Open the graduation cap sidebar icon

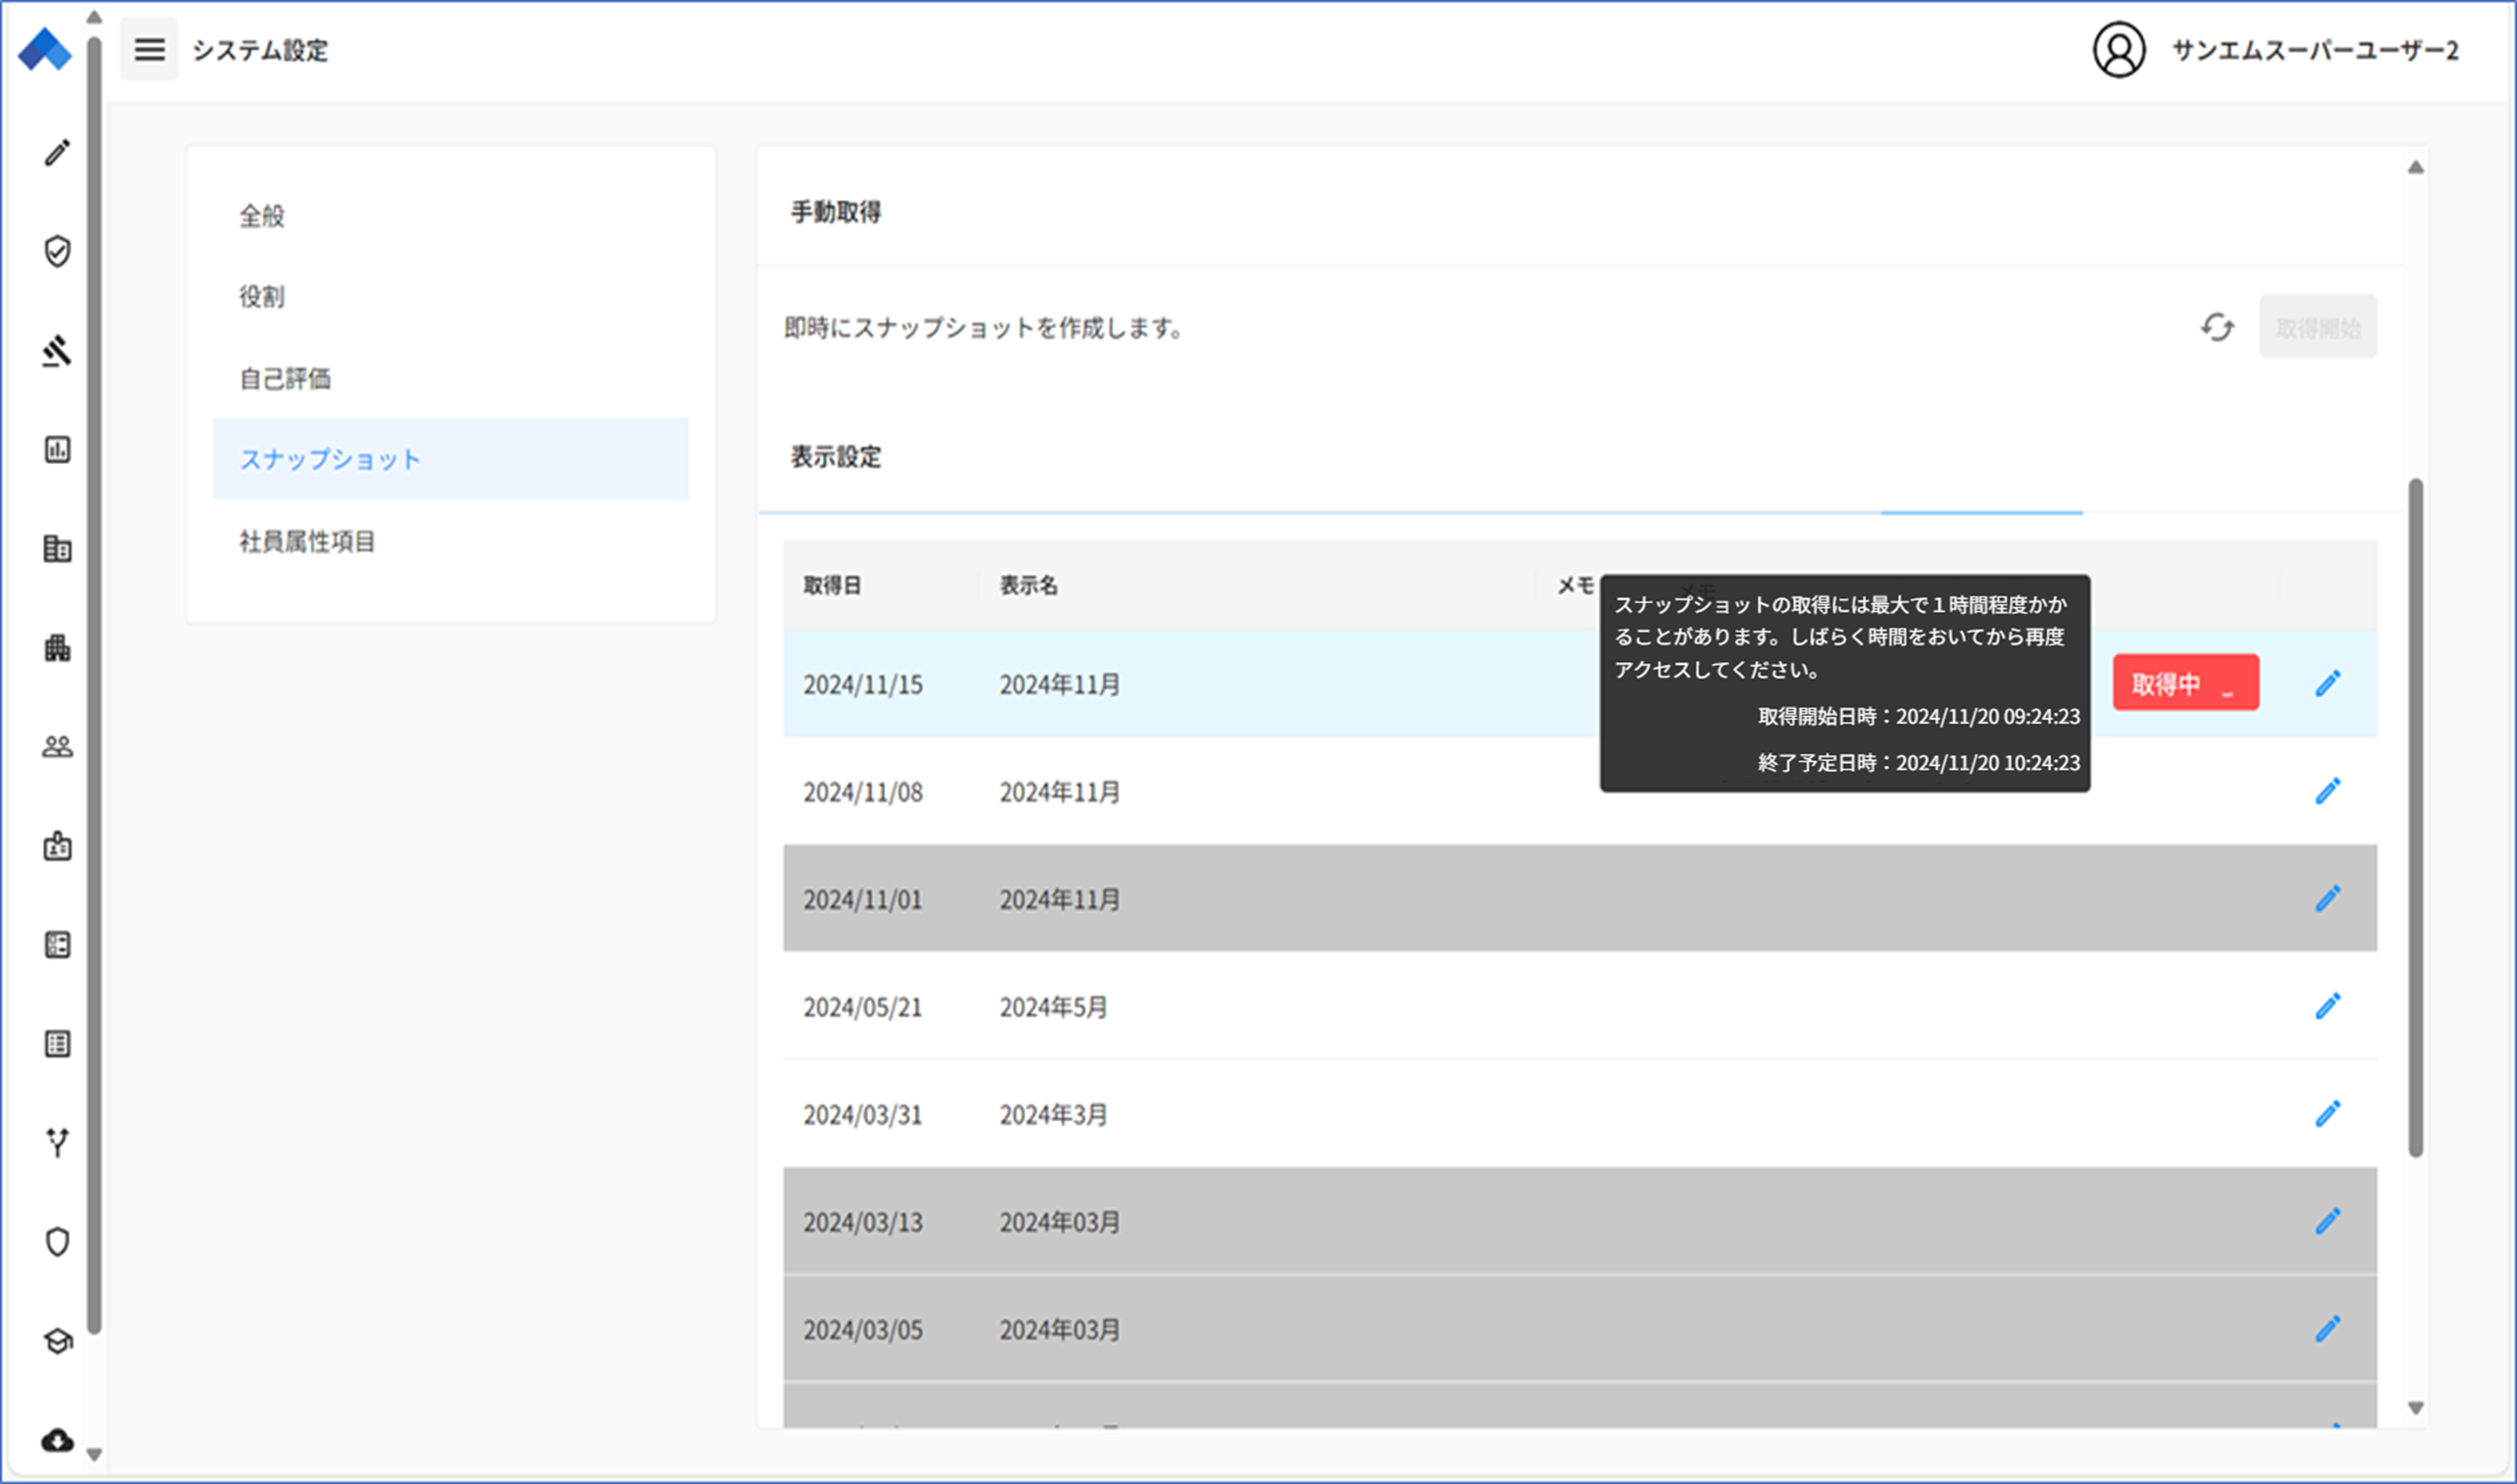(x=57, y=1341)
